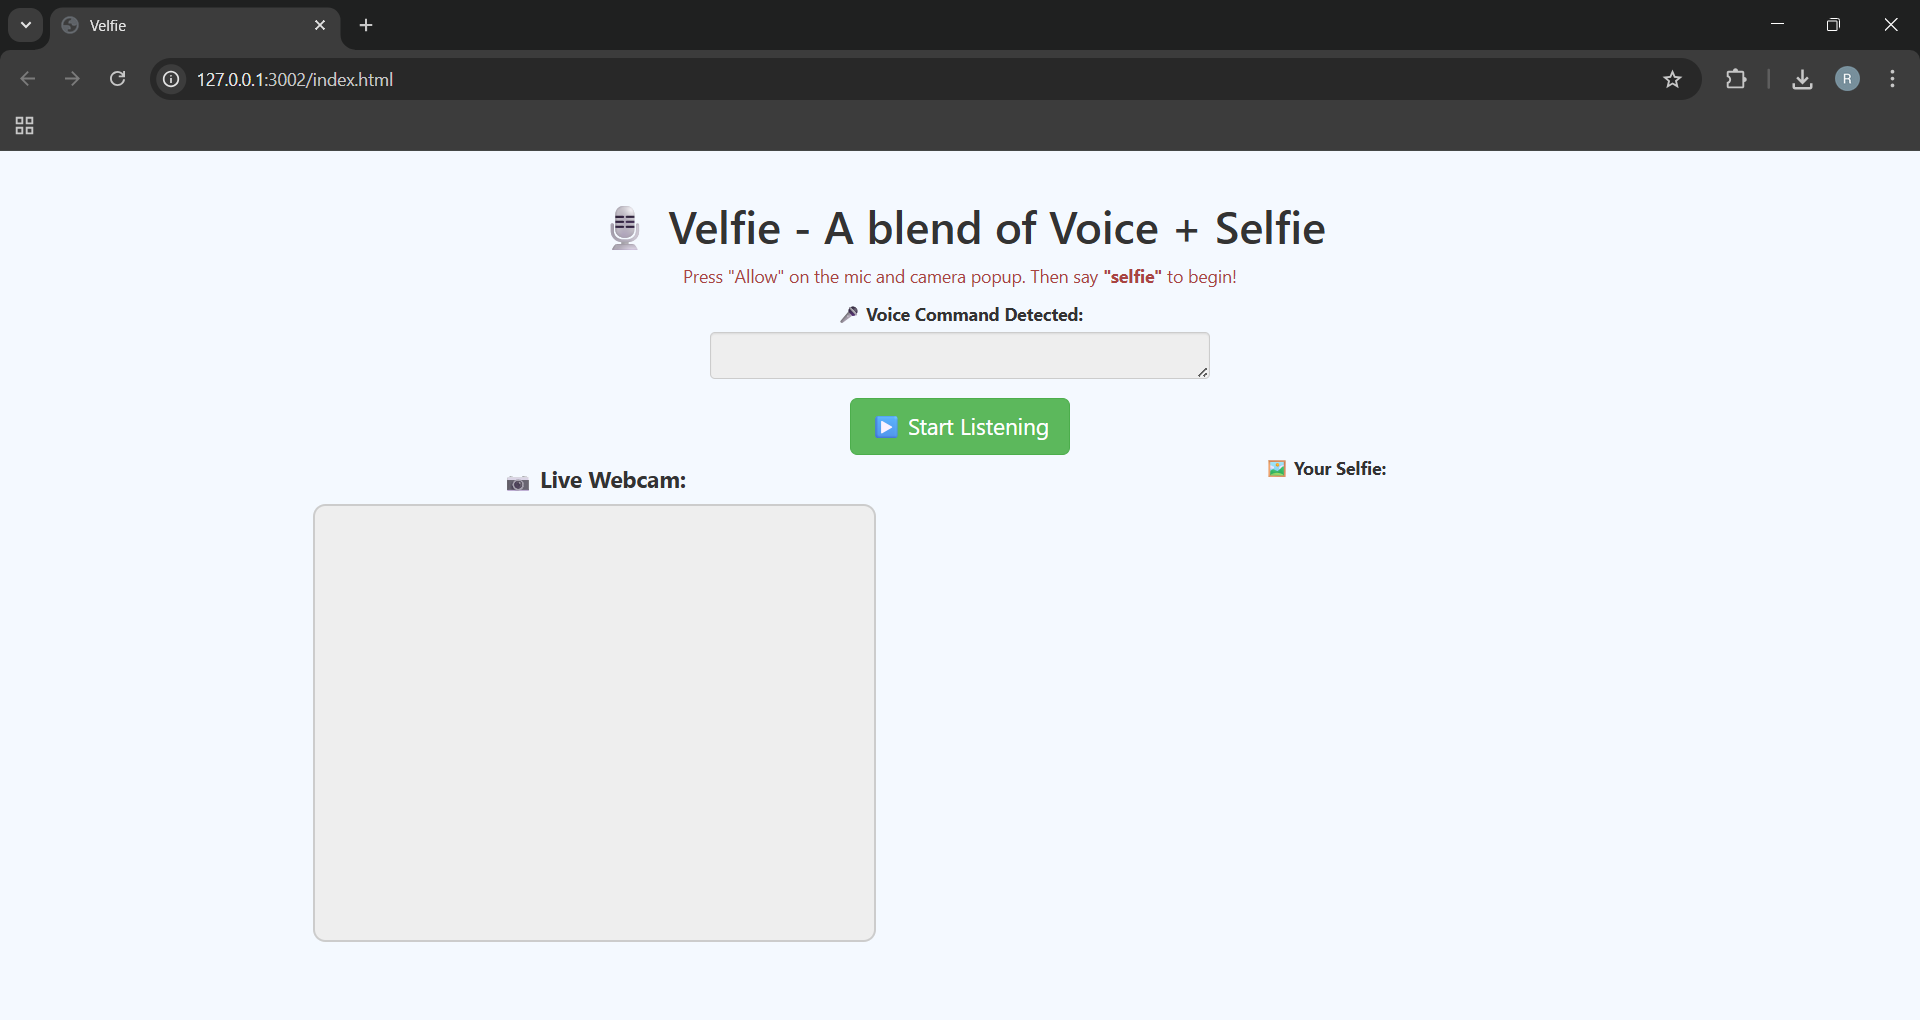The width and height of the screenshot is (1920, 1020).
Task: Open the three-dot Chrome menu
Action: click(1892, 79)
